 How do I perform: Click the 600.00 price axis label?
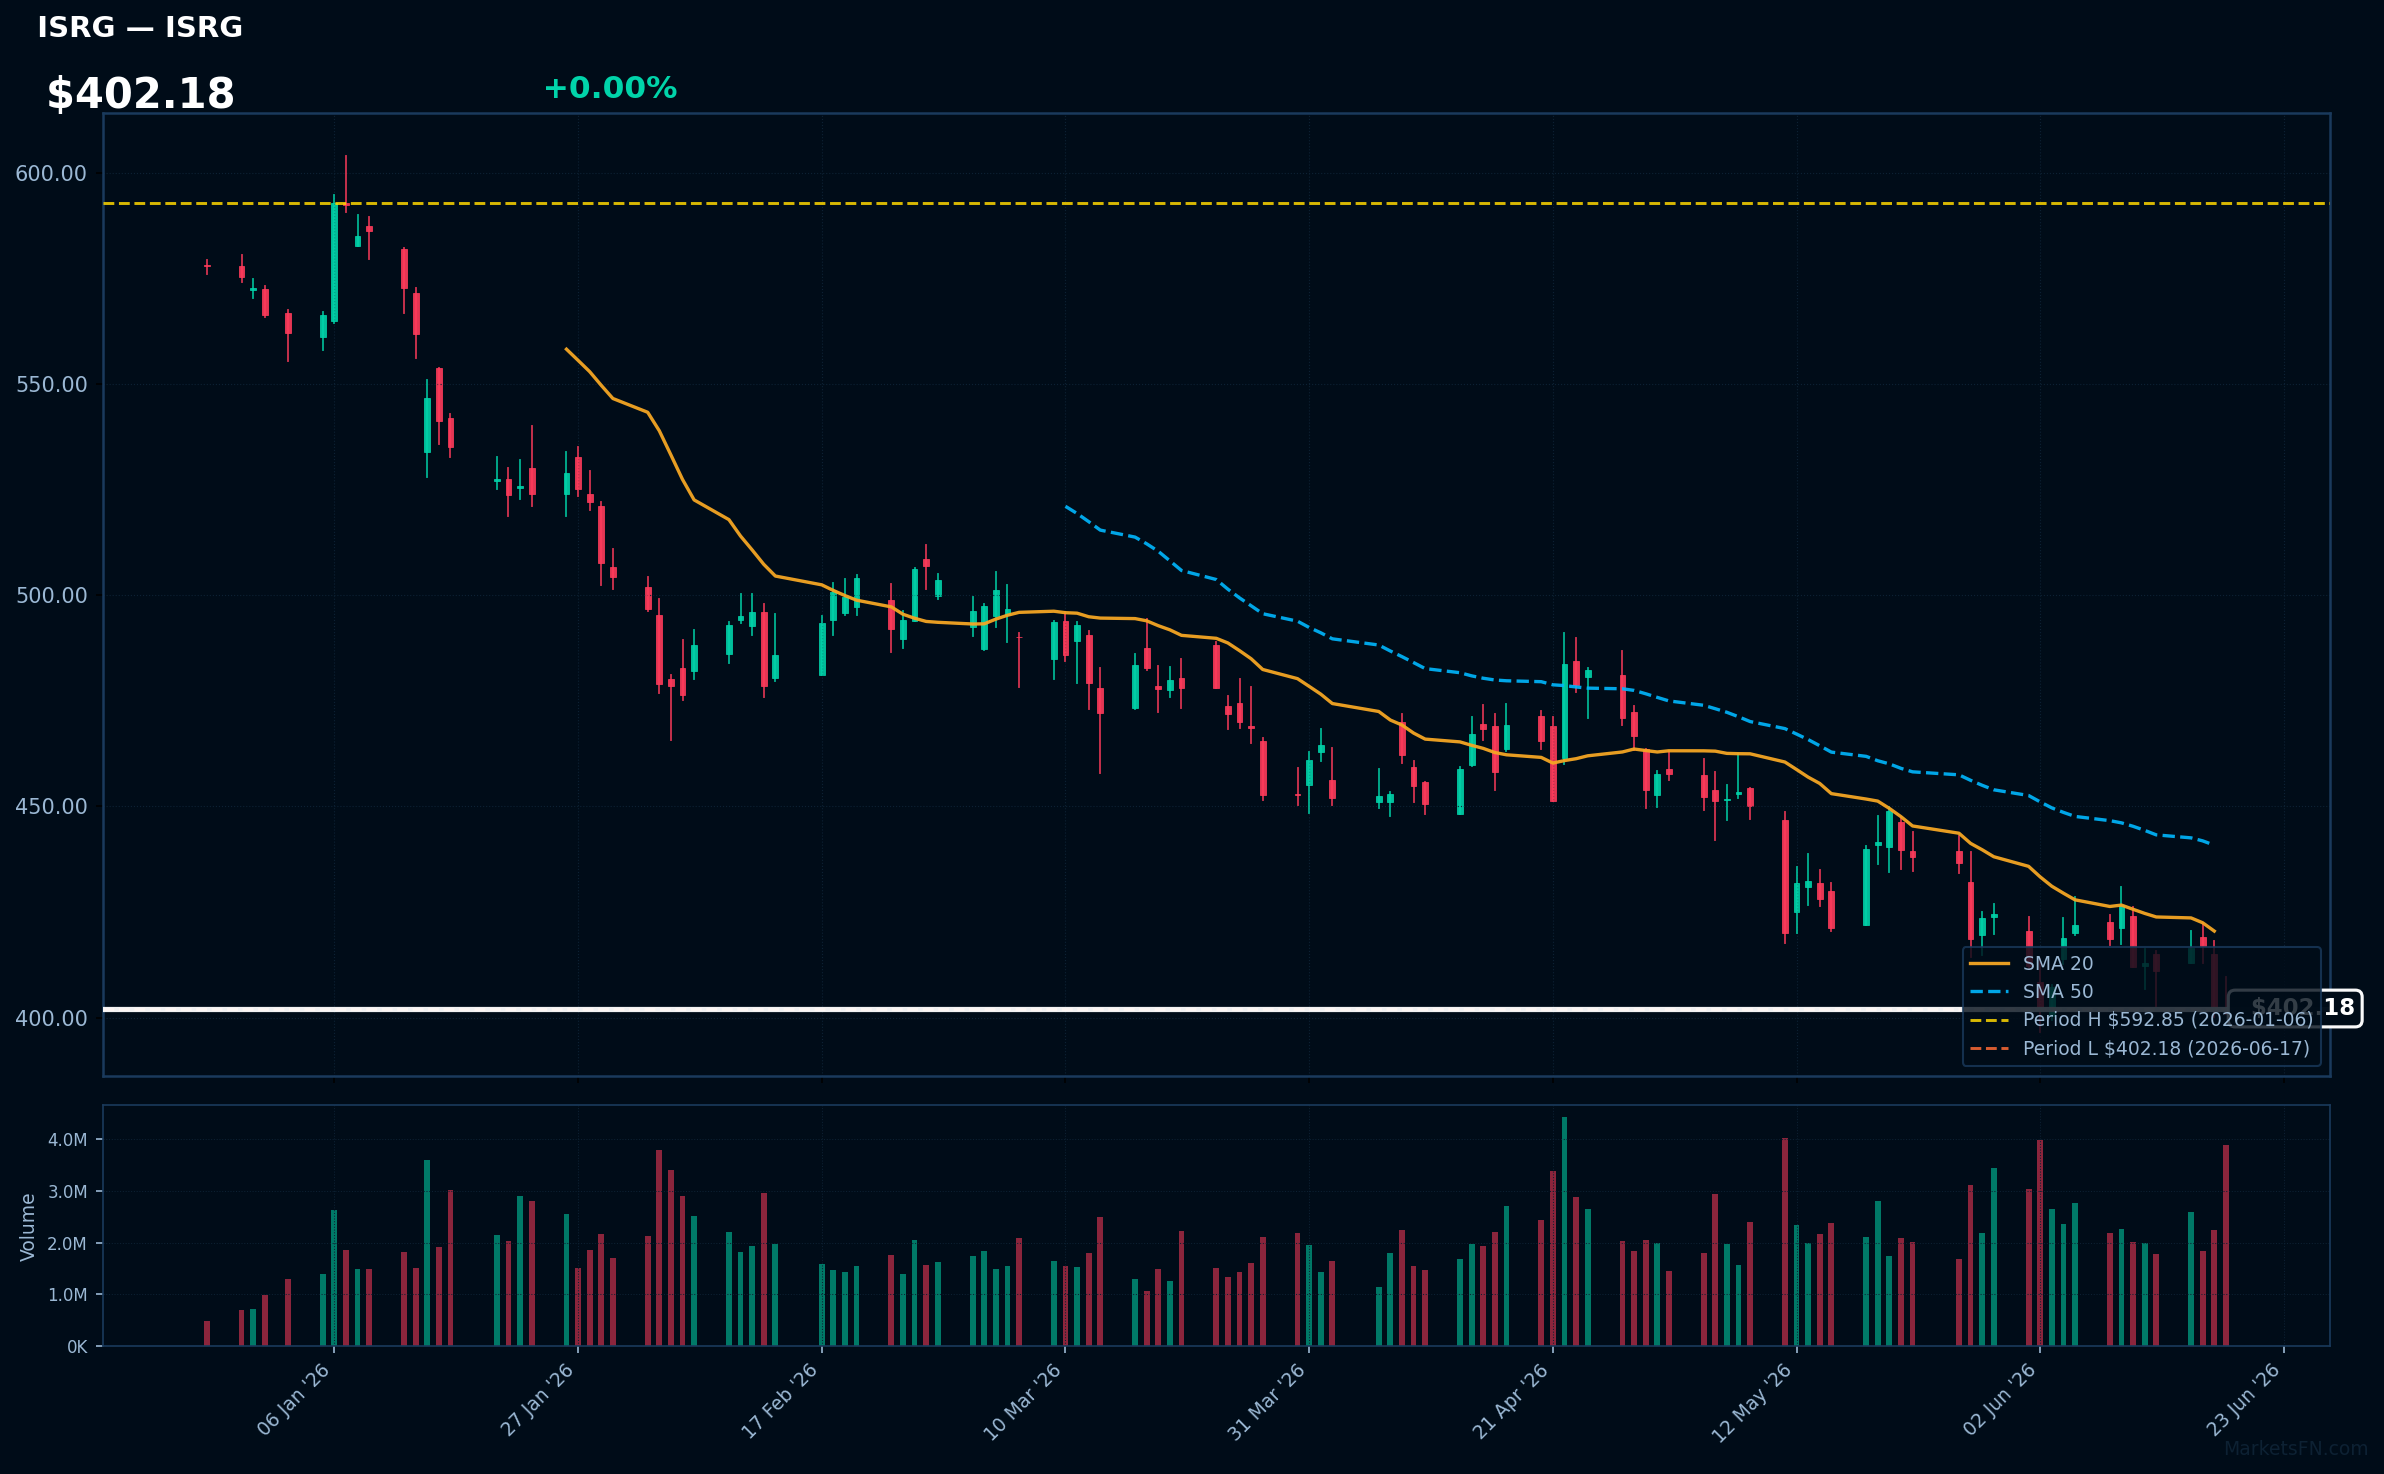[x=51, y=173]
